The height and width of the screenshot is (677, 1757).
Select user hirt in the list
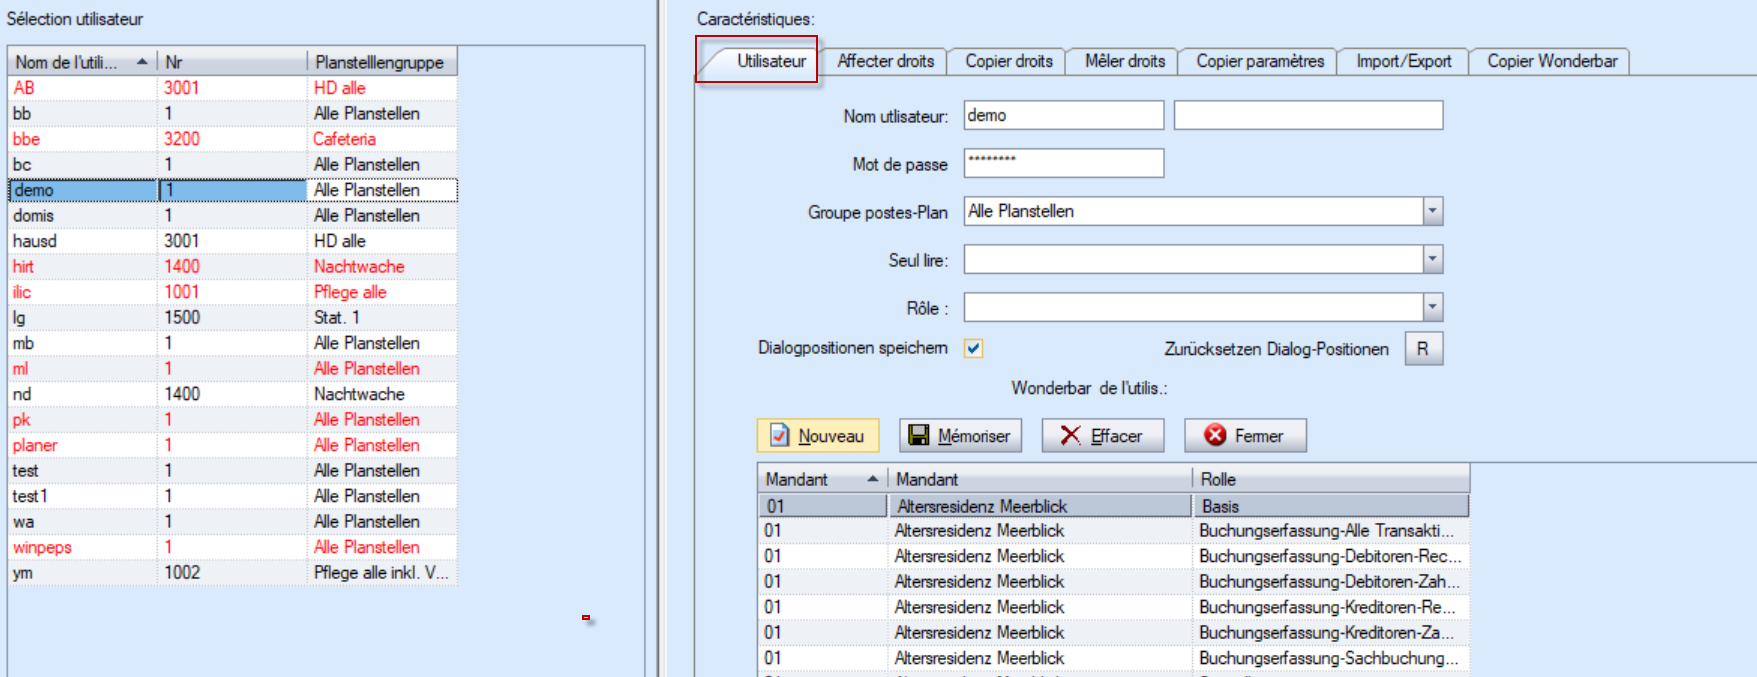232,267
